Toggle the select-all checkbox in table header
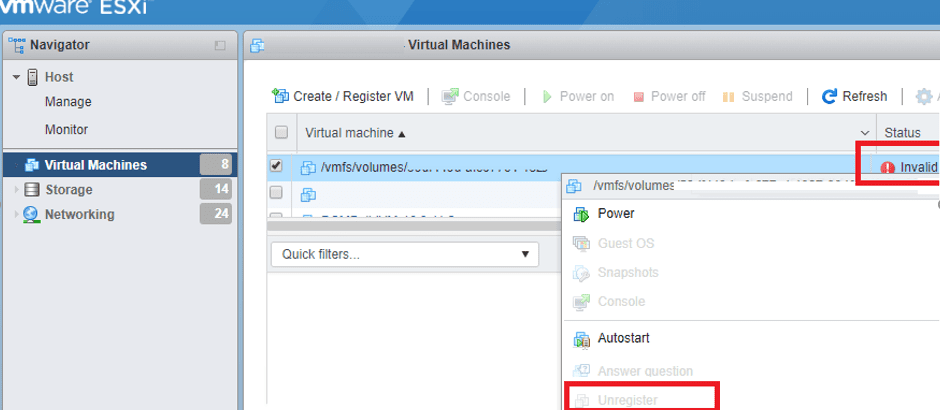 click(281, 133)
